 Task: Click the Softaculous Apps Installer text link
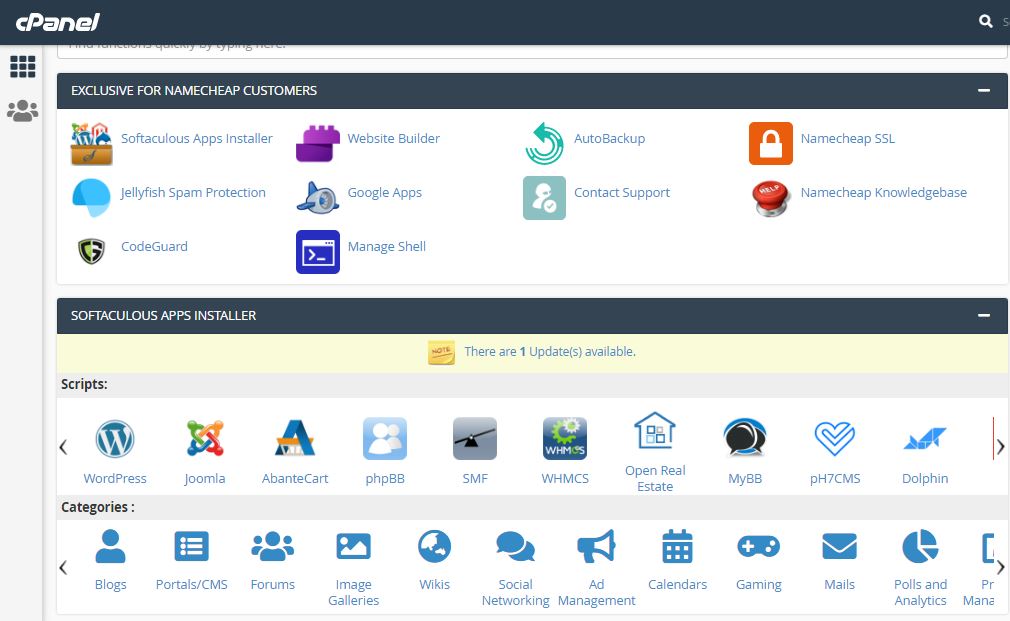click(196, 139)
